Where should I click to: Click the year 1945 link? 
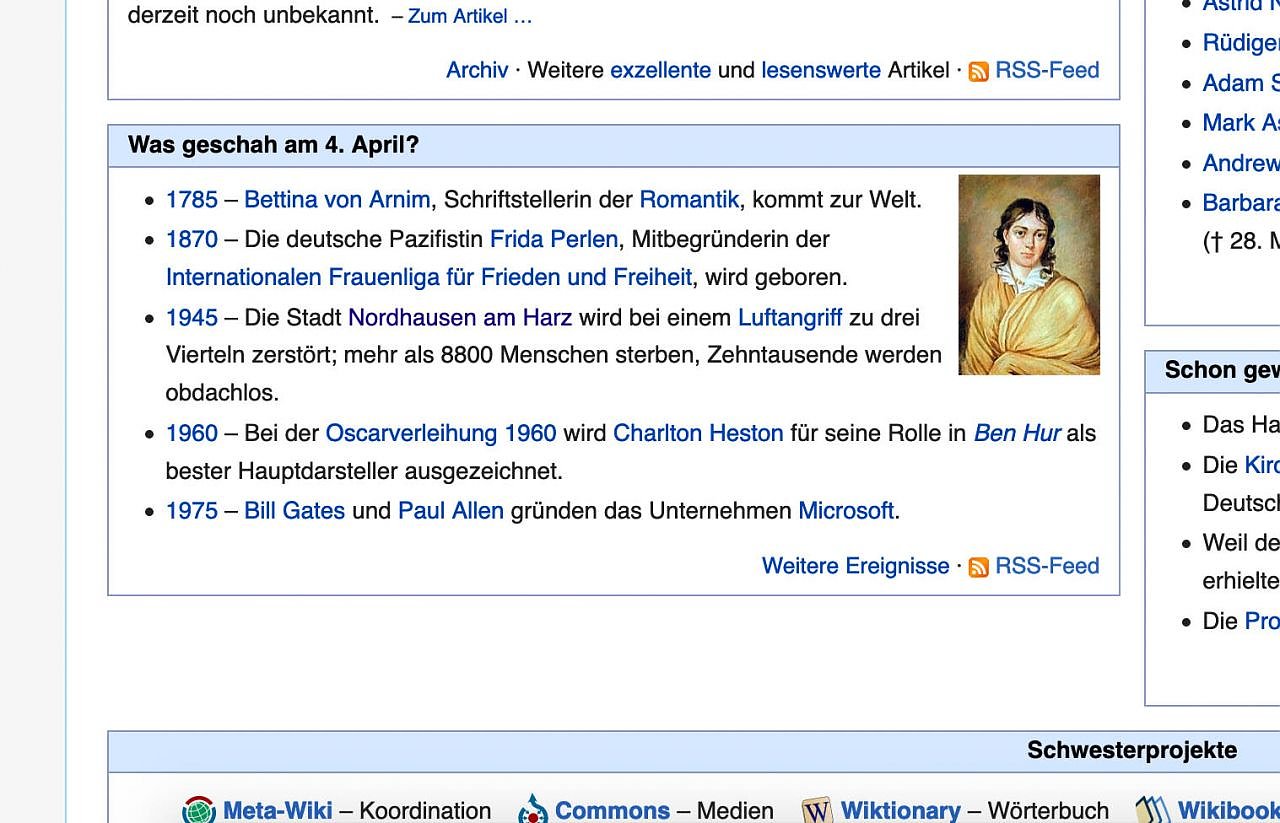click(191, 317)
